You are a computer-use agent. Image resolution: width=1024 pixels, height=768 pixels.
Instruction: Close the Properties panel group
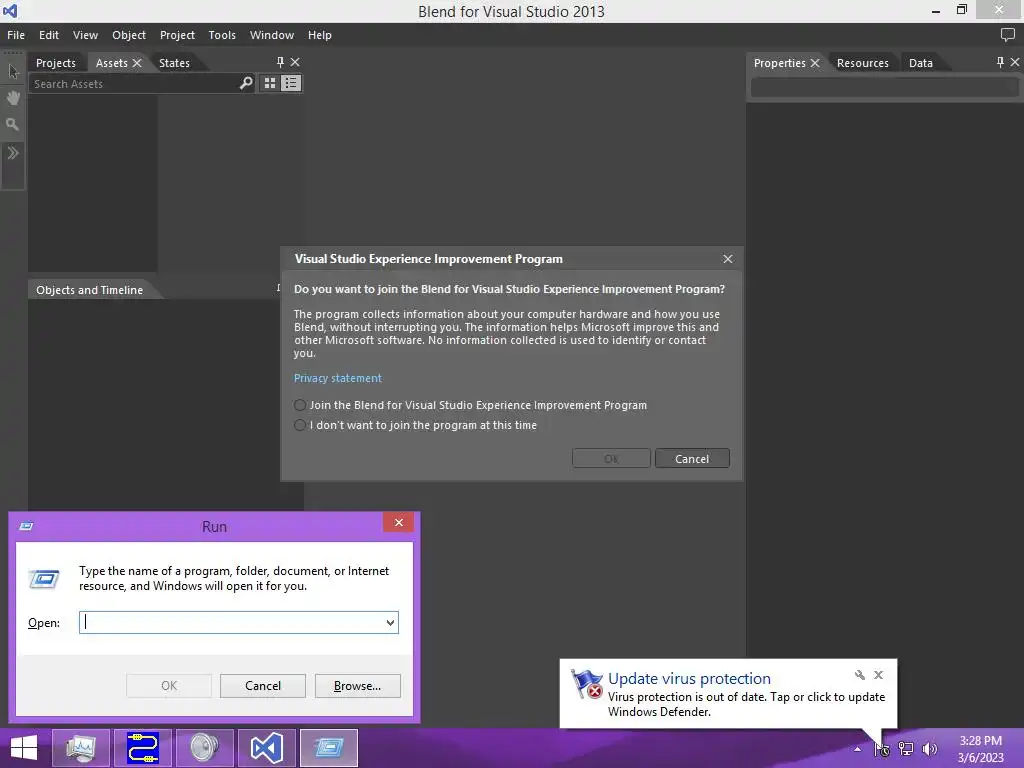click(x=1015, y=62)
